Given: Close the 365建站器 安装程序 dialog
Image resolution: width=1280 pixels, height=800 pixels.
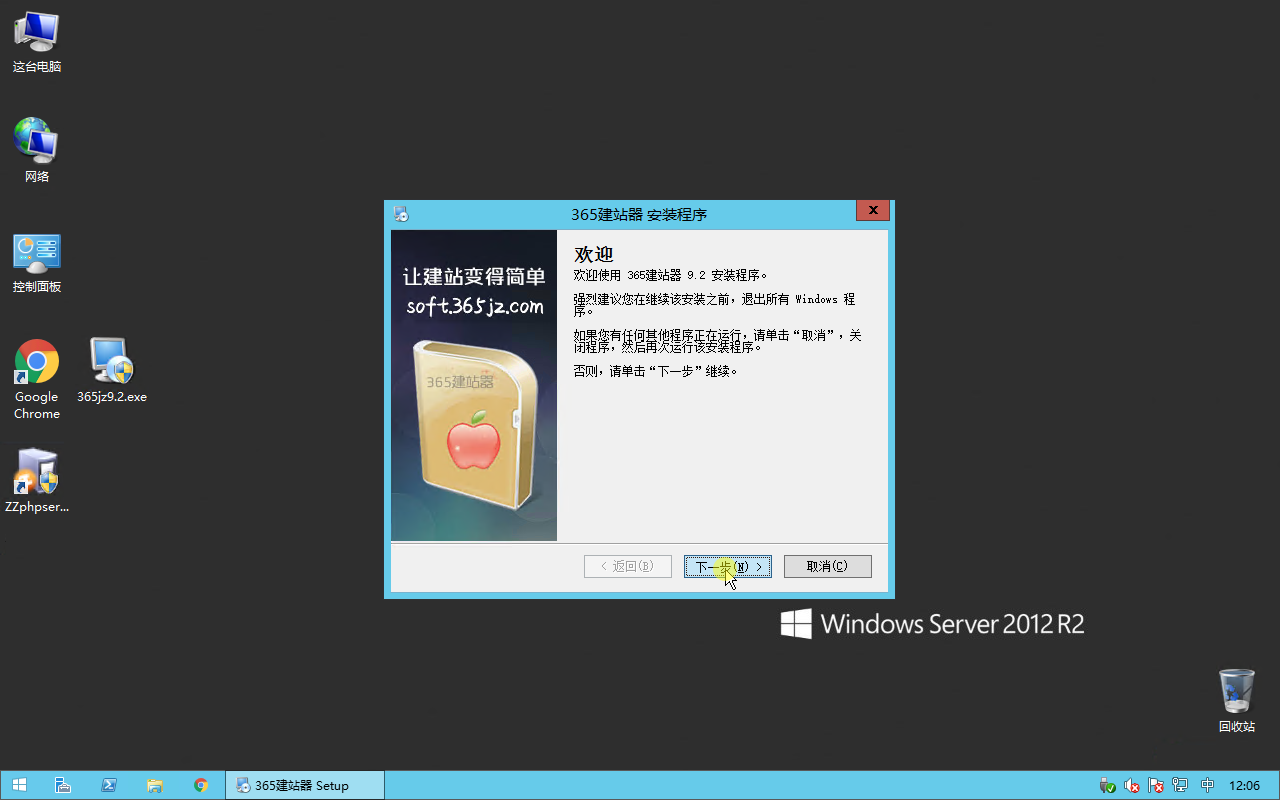Looking at the screenshot, I should 873,211.
